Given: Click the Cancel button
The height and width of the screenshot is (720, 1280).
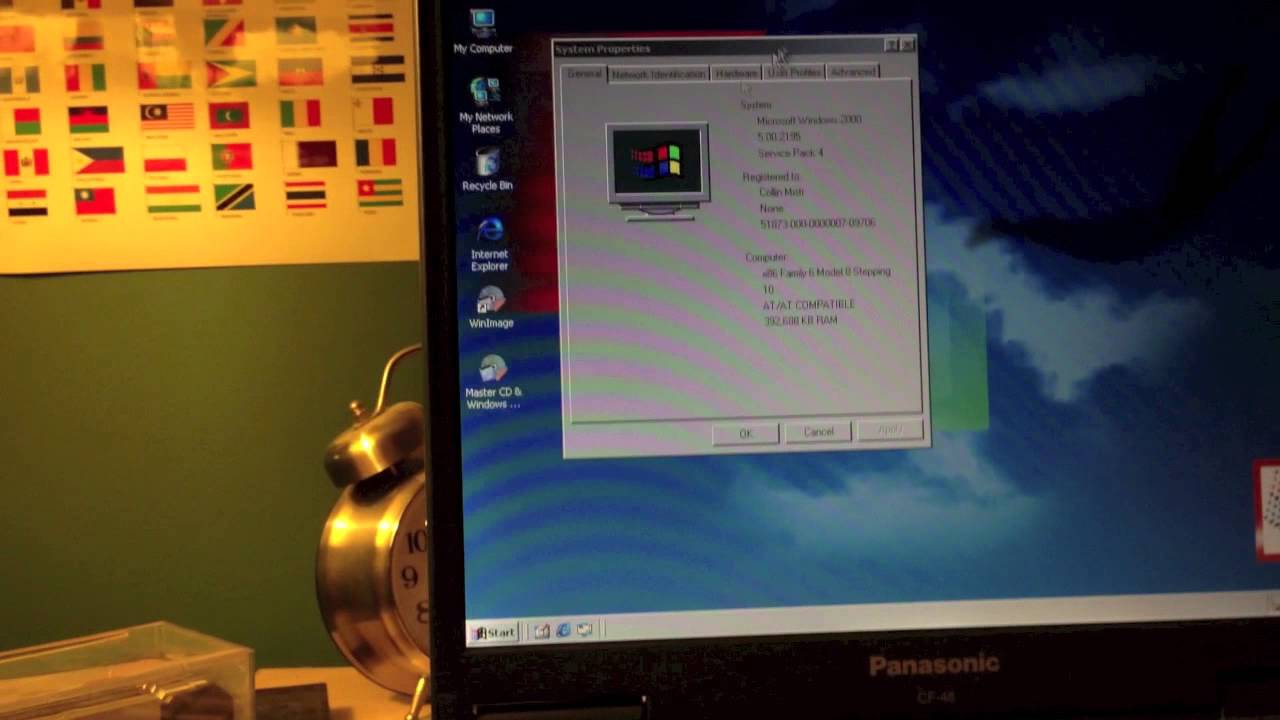Looking at the screenshot, I should click(x=819, y=431).
